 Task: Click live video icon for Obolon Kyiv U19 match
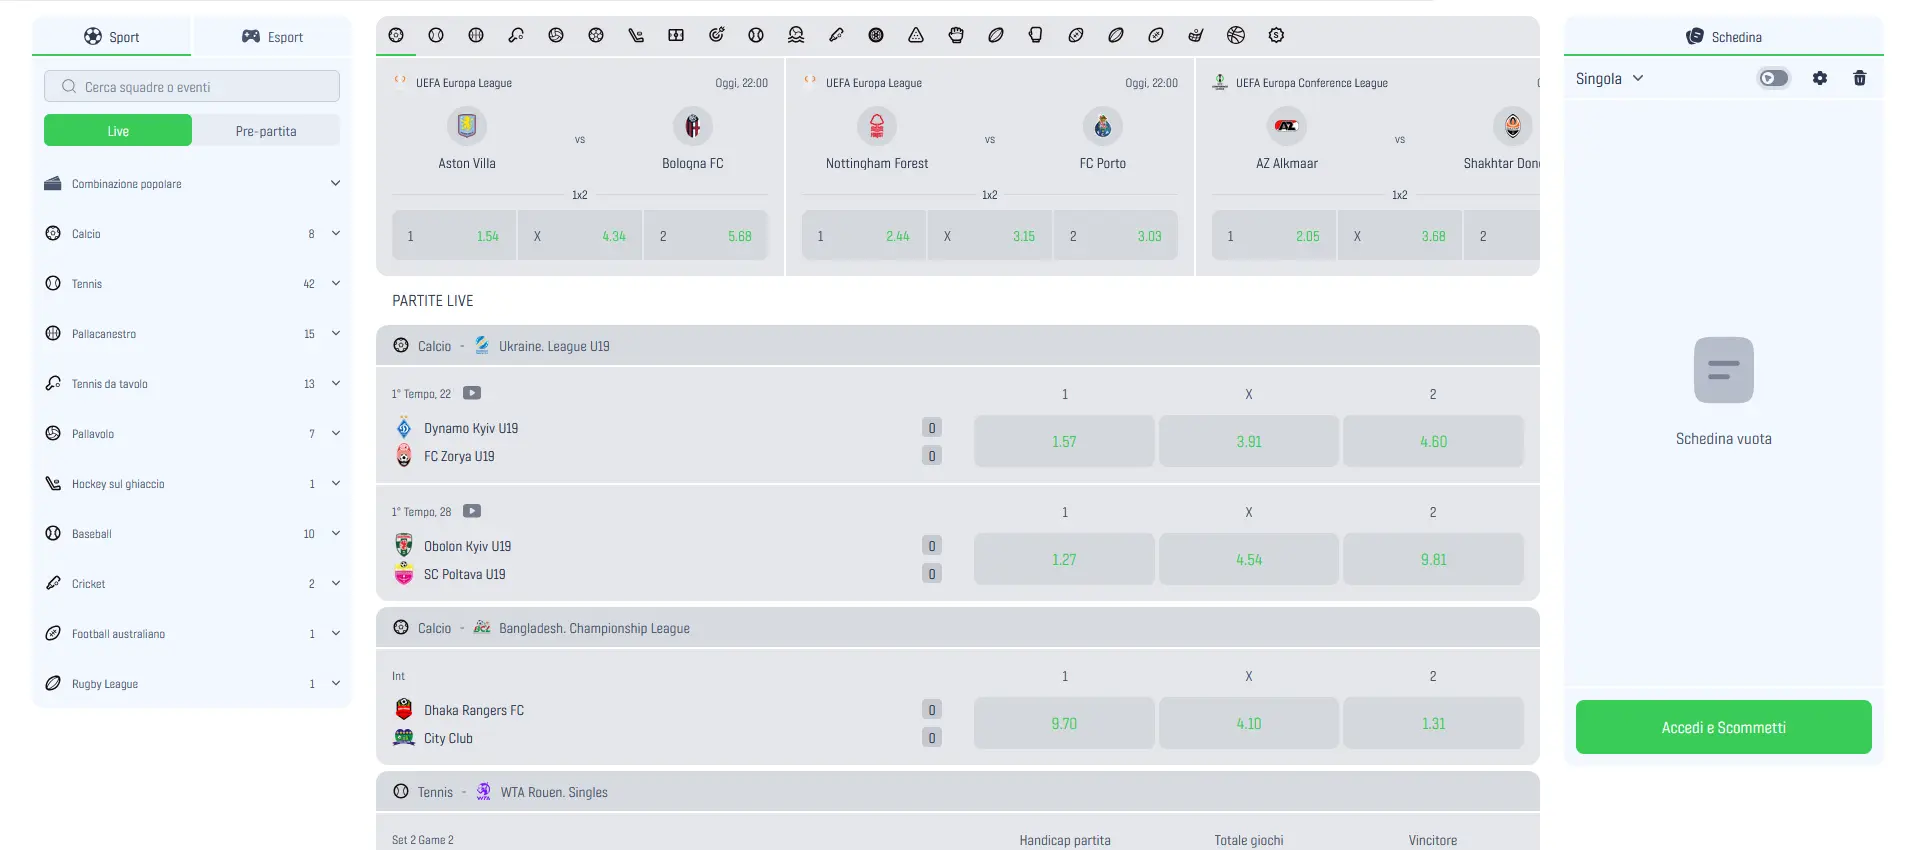point(472,511)
